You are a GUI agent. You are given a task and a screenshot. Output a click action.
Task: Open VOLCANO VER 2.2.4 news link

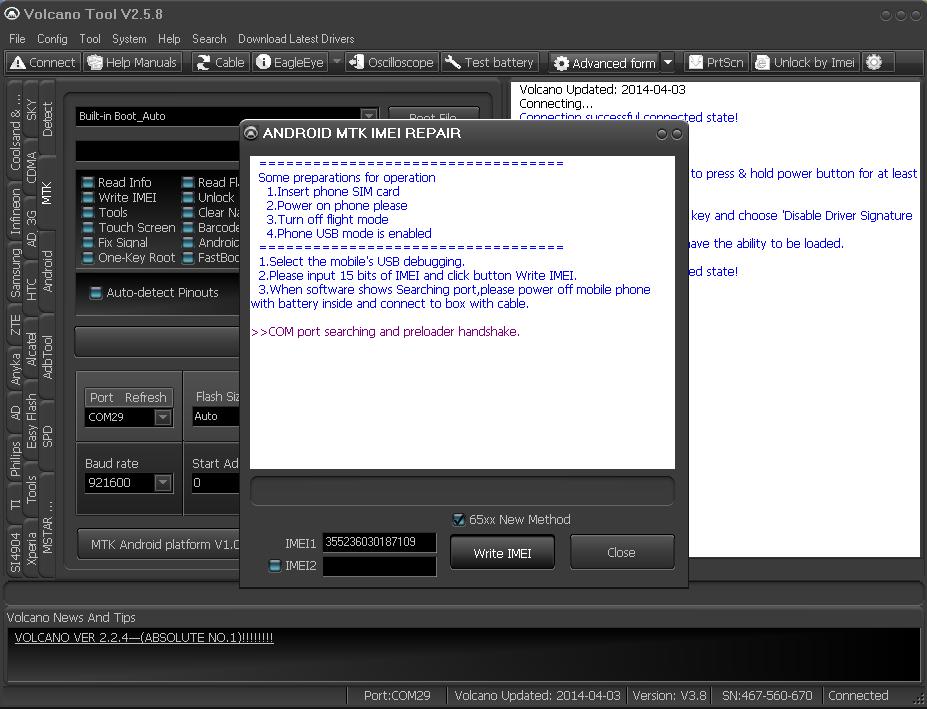(144, 637)
